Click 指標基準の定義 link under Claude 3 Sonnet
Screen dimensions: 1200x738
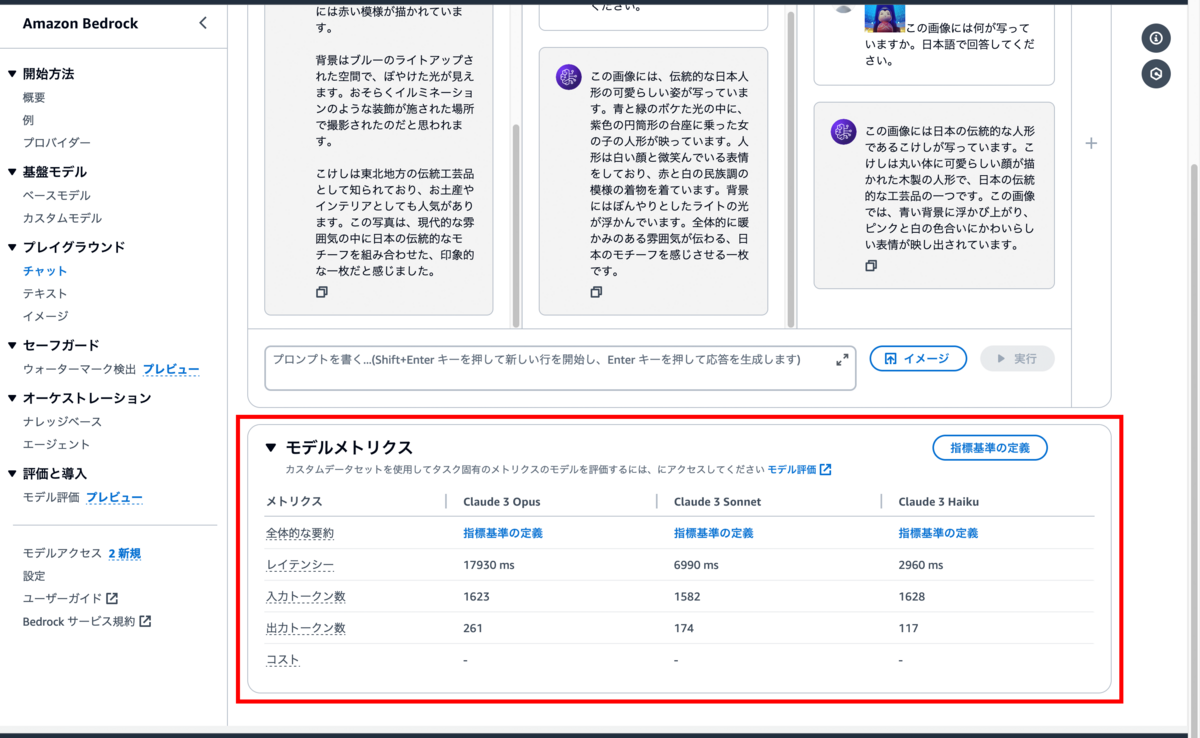click(714, 533)
